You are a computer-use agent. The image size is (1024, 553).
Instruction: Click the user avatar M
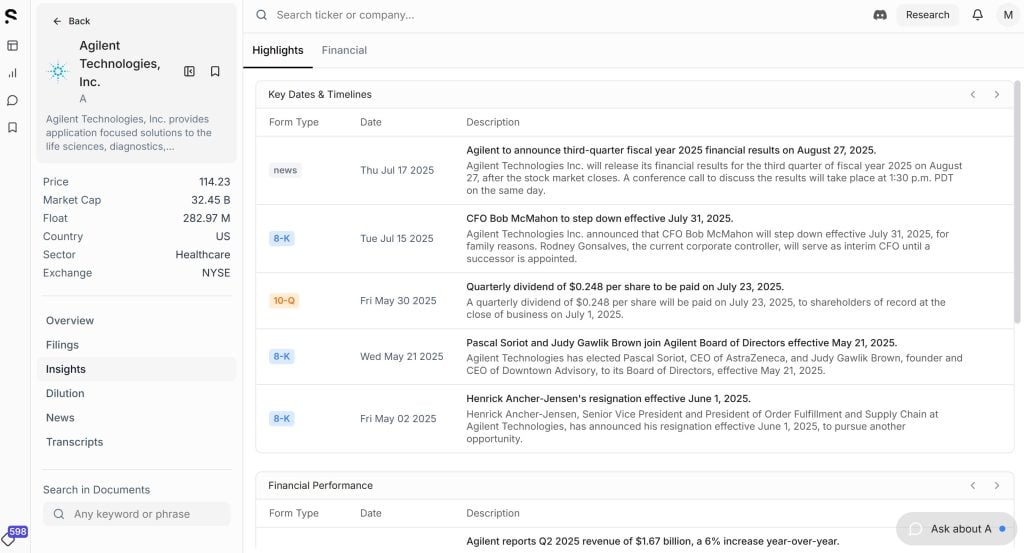click(x=1007, y=15)
